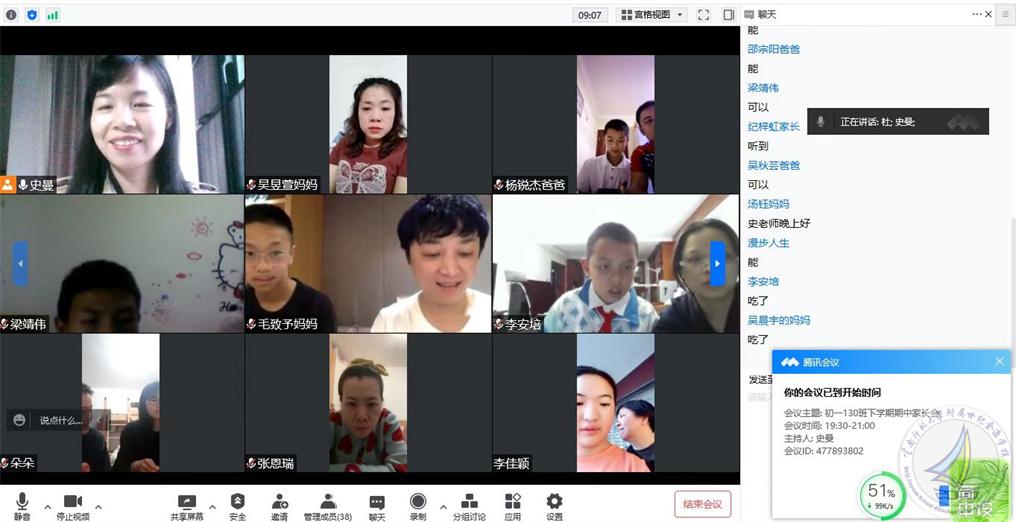Screen dimensions: 1016x522
Task: Select 梁靖伟's video tile
Action: (x=122, y=264)
